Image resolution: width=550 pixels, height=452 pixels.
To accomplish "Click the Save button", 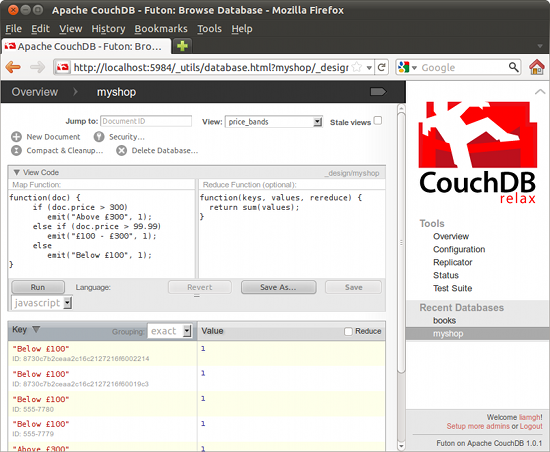I will coord(353,287).
